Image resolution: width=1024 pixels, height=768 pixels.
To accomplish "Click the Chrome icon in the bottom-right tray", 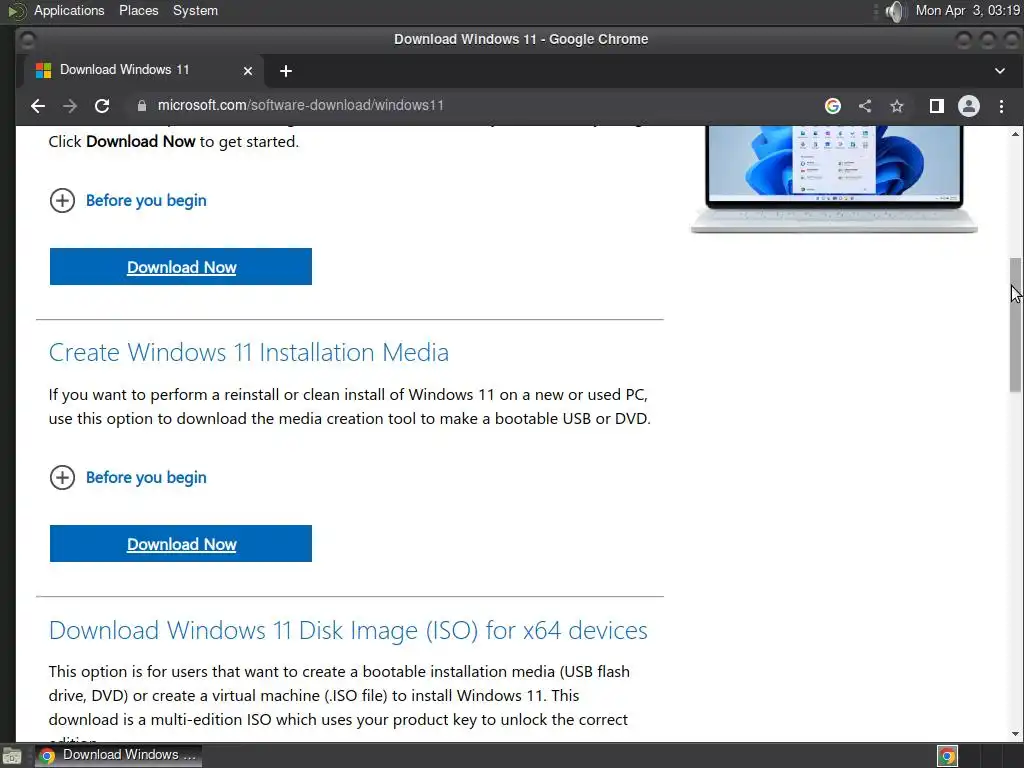I will click(947, 756).
